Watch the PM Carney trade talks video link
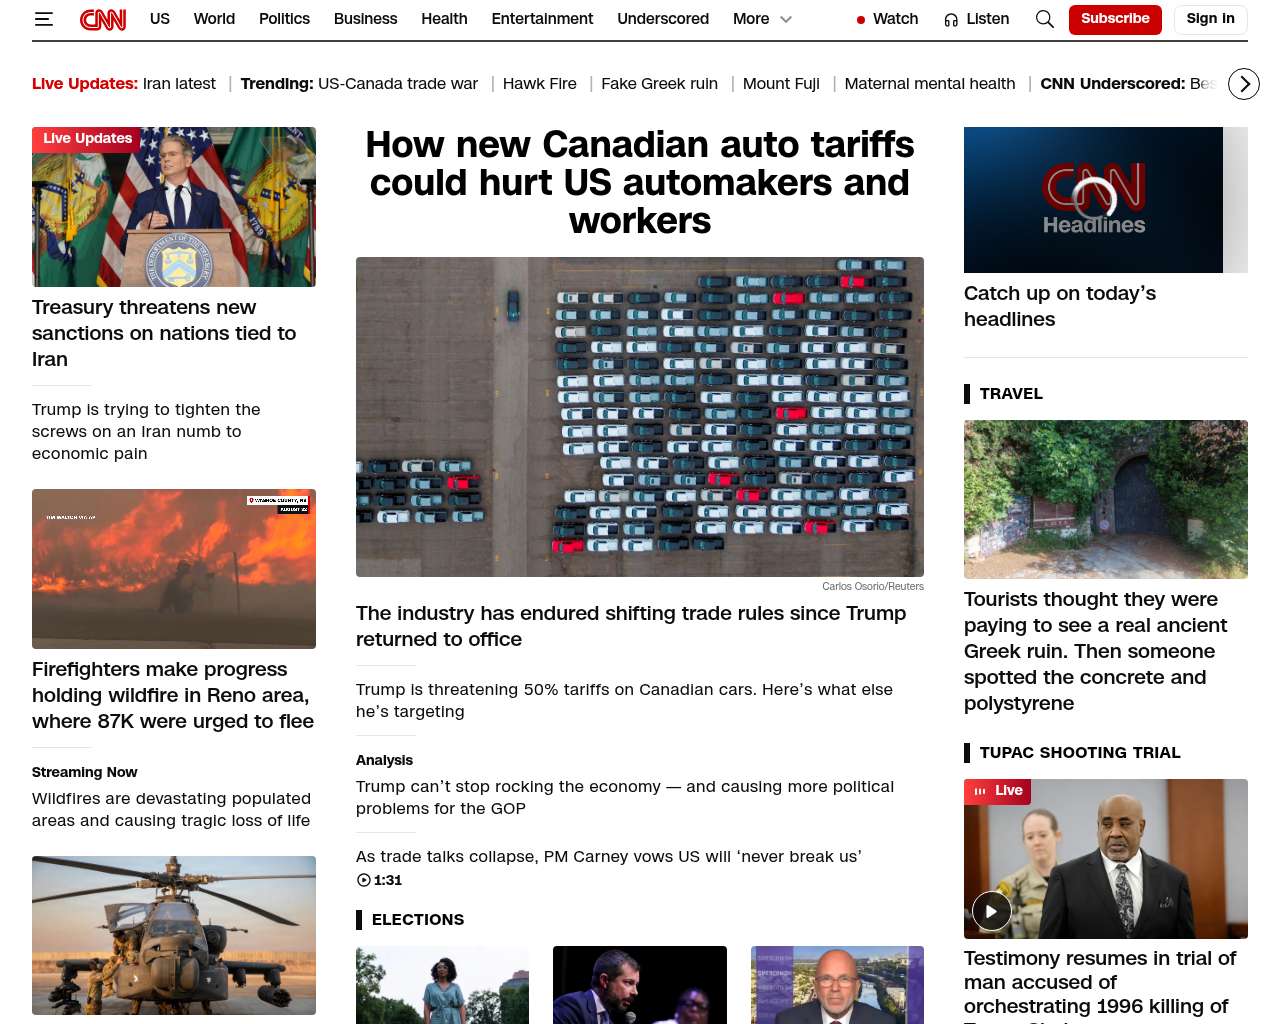The image size is (1280, 1024). [609, 856]
